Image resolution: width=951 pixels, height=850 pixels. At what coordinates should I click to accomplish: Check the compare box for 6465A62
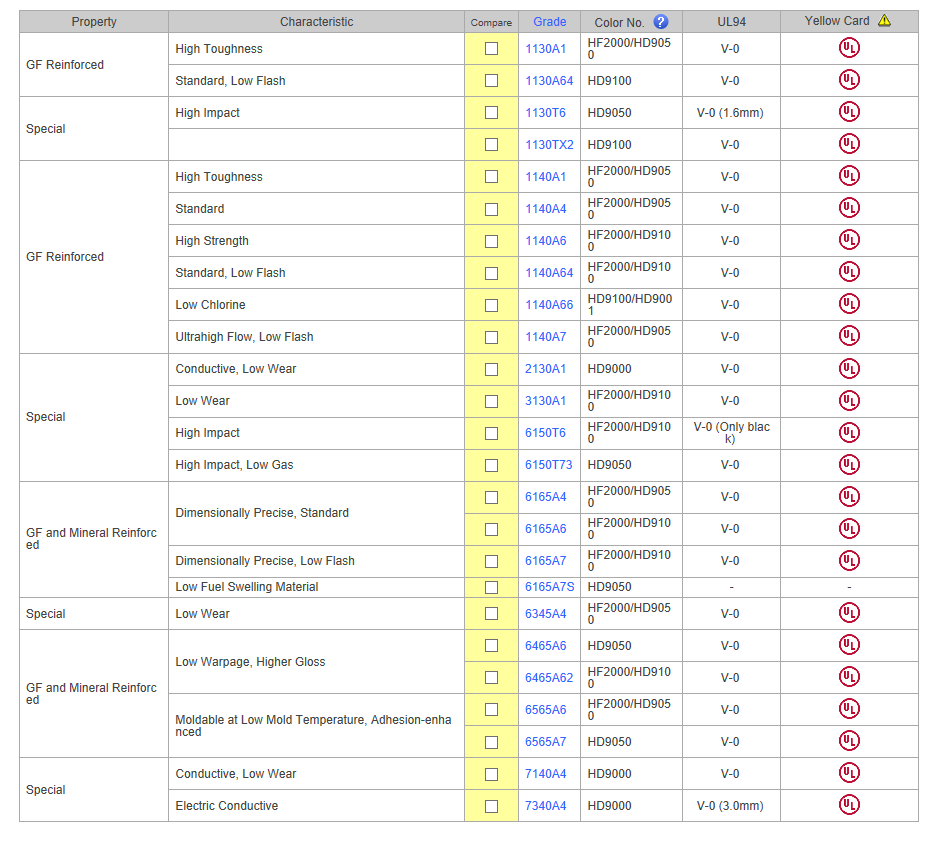(491, 678)
